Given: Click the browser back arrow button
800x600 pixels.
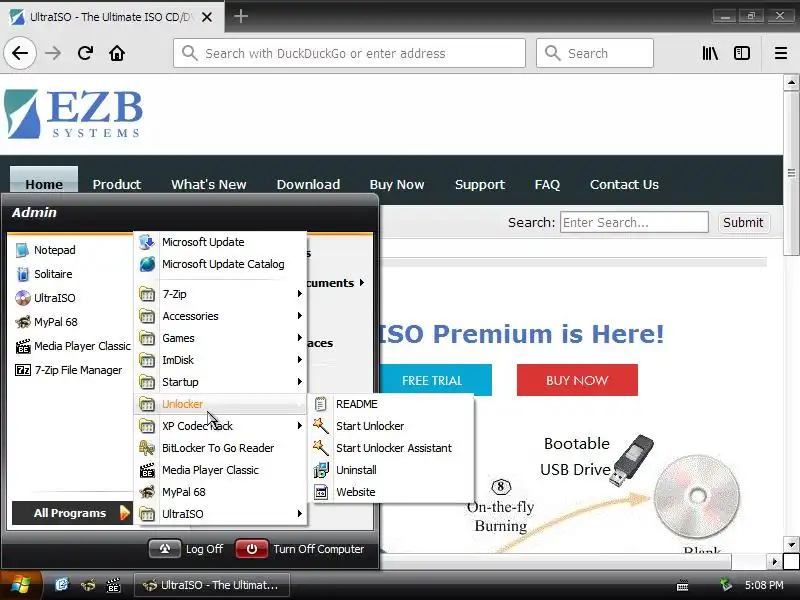Looking at the screenshot, I should pyautogui.click(x=20, y=53).
